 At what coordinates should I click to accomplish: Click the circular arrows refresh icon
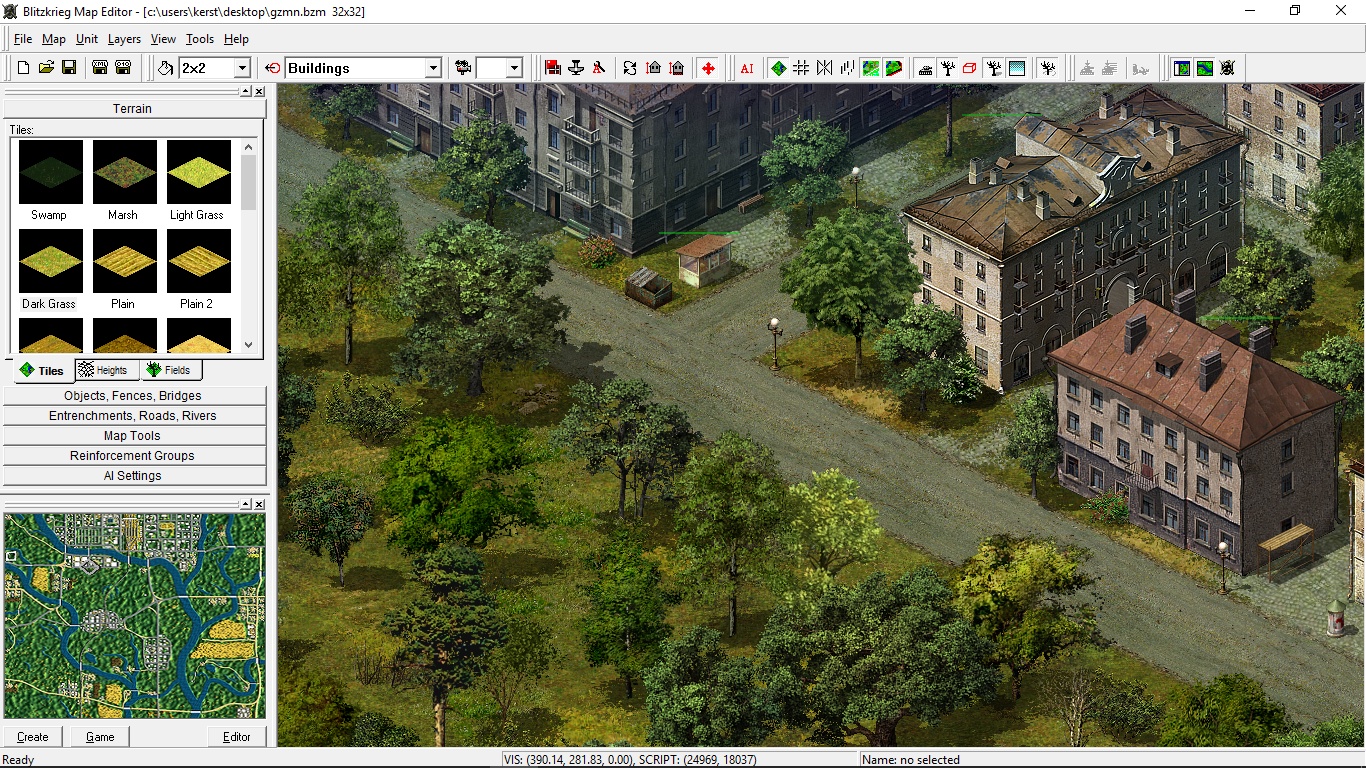coord(630,68)
